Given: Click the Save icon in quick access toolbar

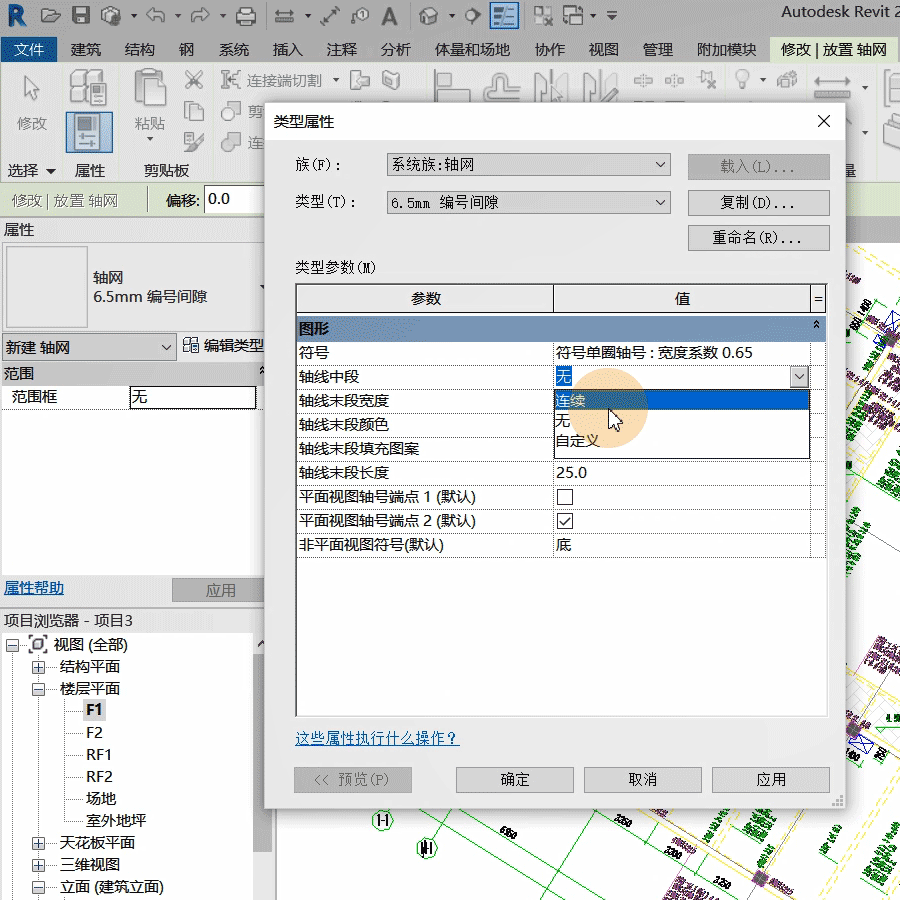Looking at the screenshot, I should [80, 15].
